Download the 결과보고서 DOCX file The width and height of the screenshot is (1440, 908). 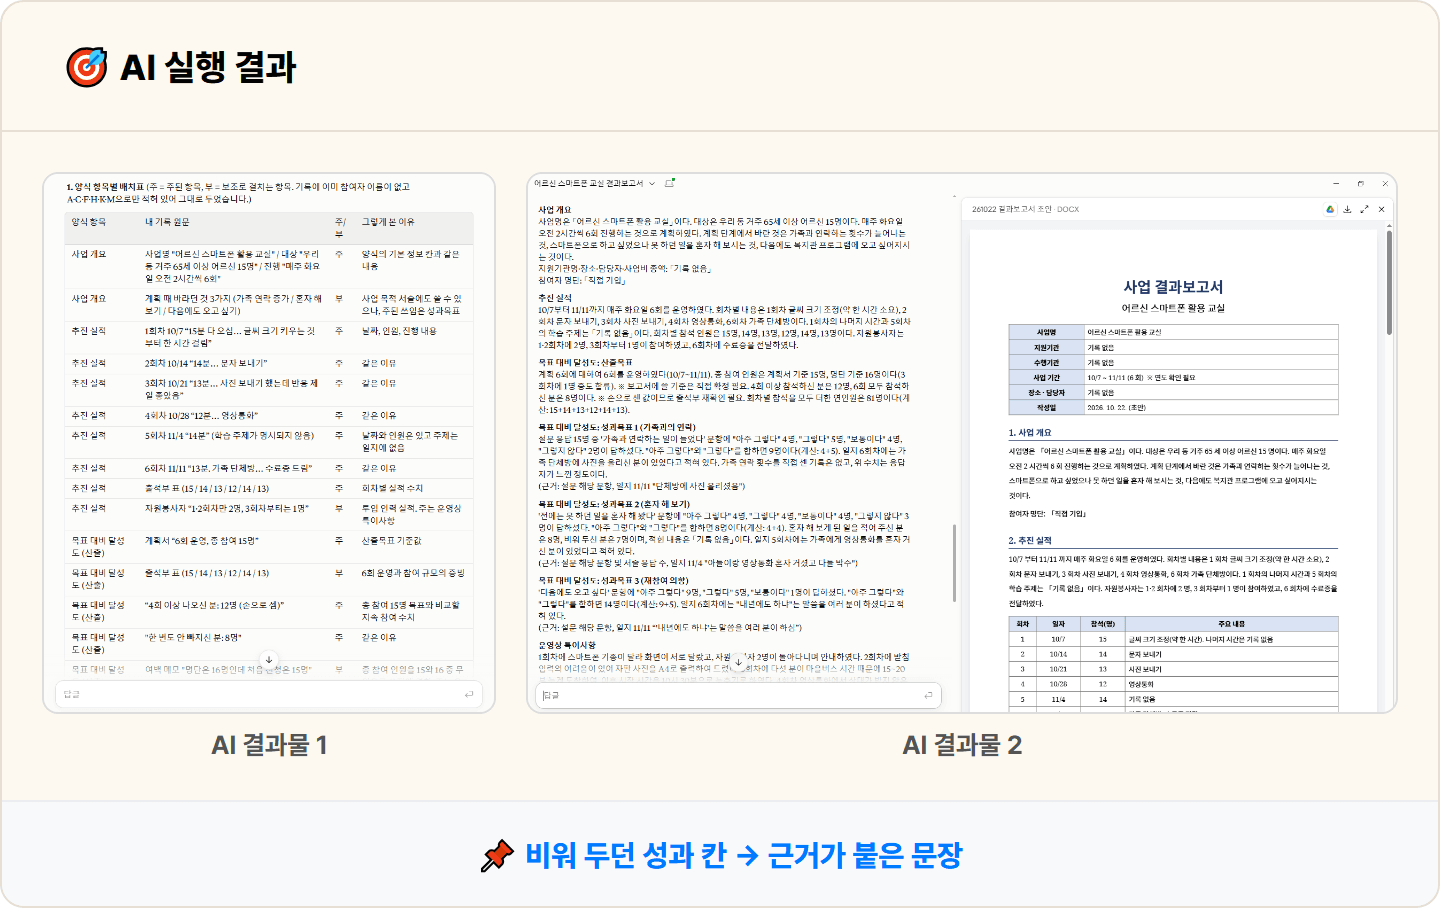(1347, 209)
